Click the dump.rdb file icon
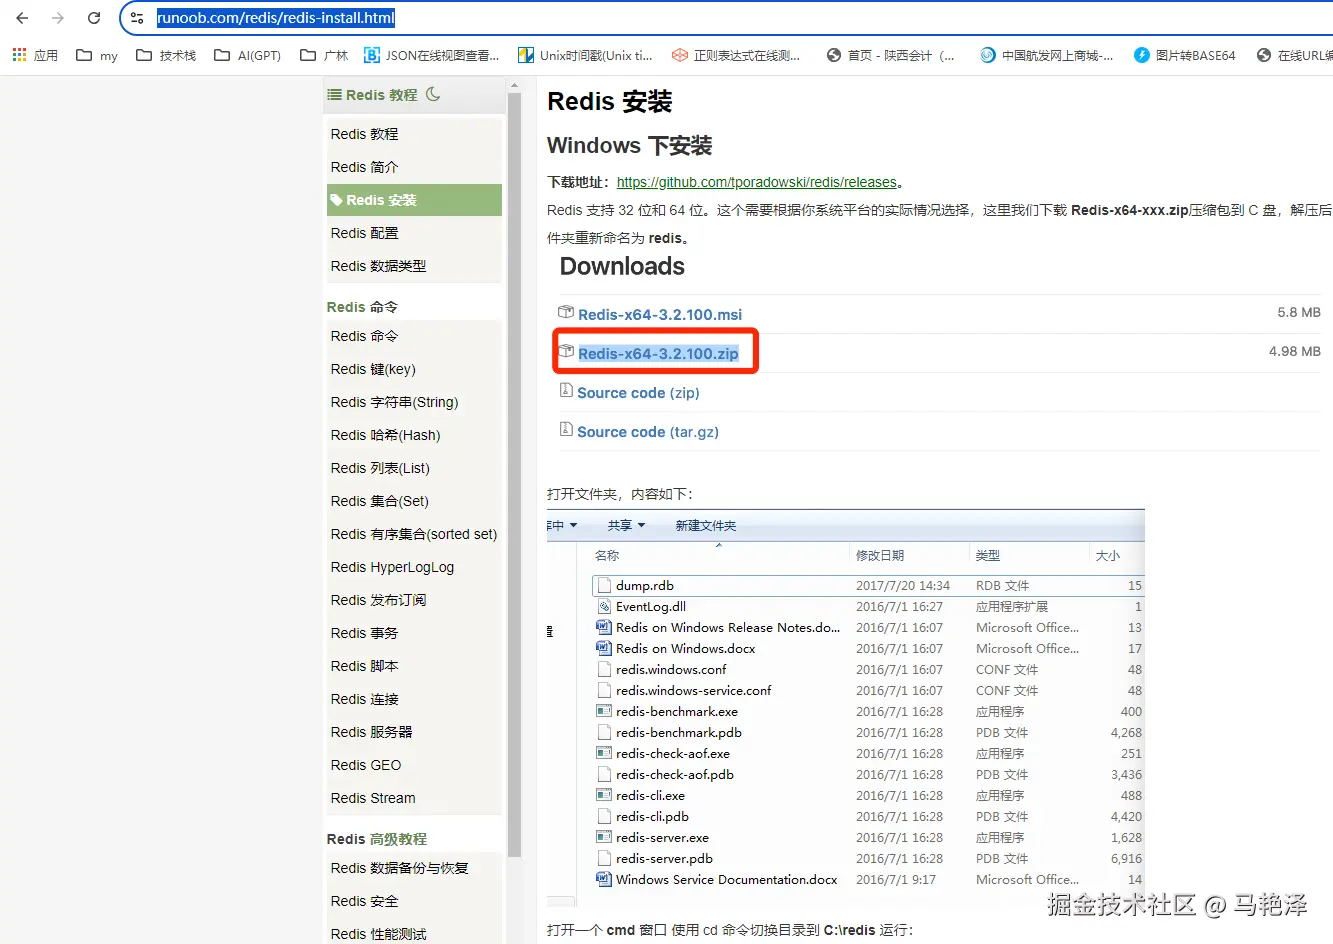Viewport: 1333px width, 944px height. click(x=602, y=585)
